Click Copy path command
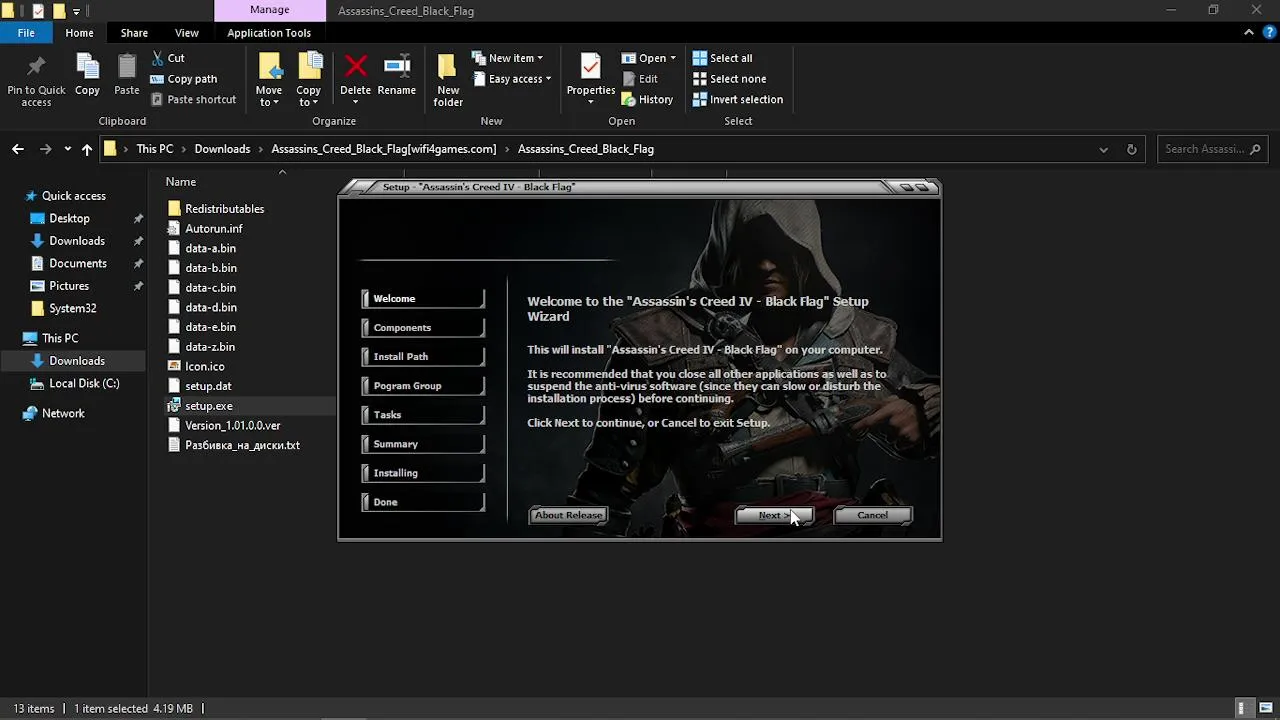The width and height of the screenshot is (1280, 720). (183, 79)
